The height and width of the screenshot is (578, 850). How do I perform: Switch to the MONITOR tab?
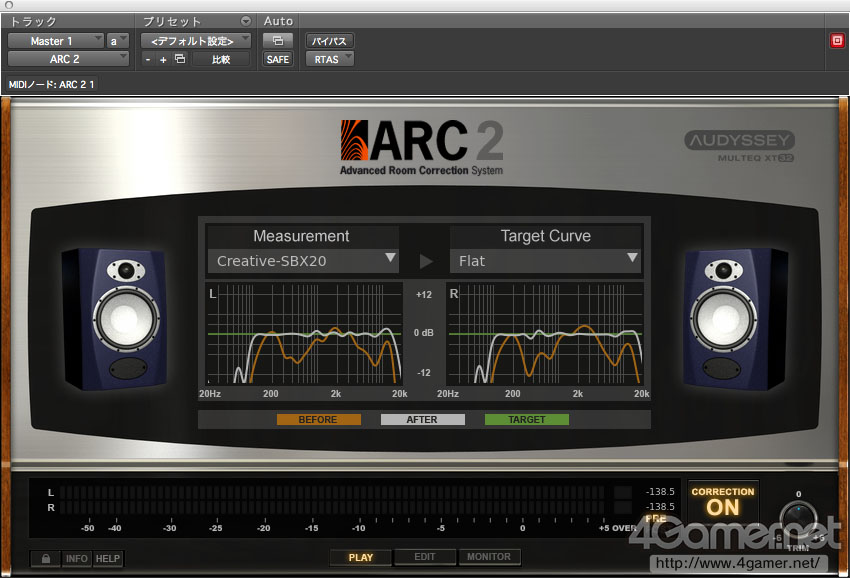[x=489, y=557]
